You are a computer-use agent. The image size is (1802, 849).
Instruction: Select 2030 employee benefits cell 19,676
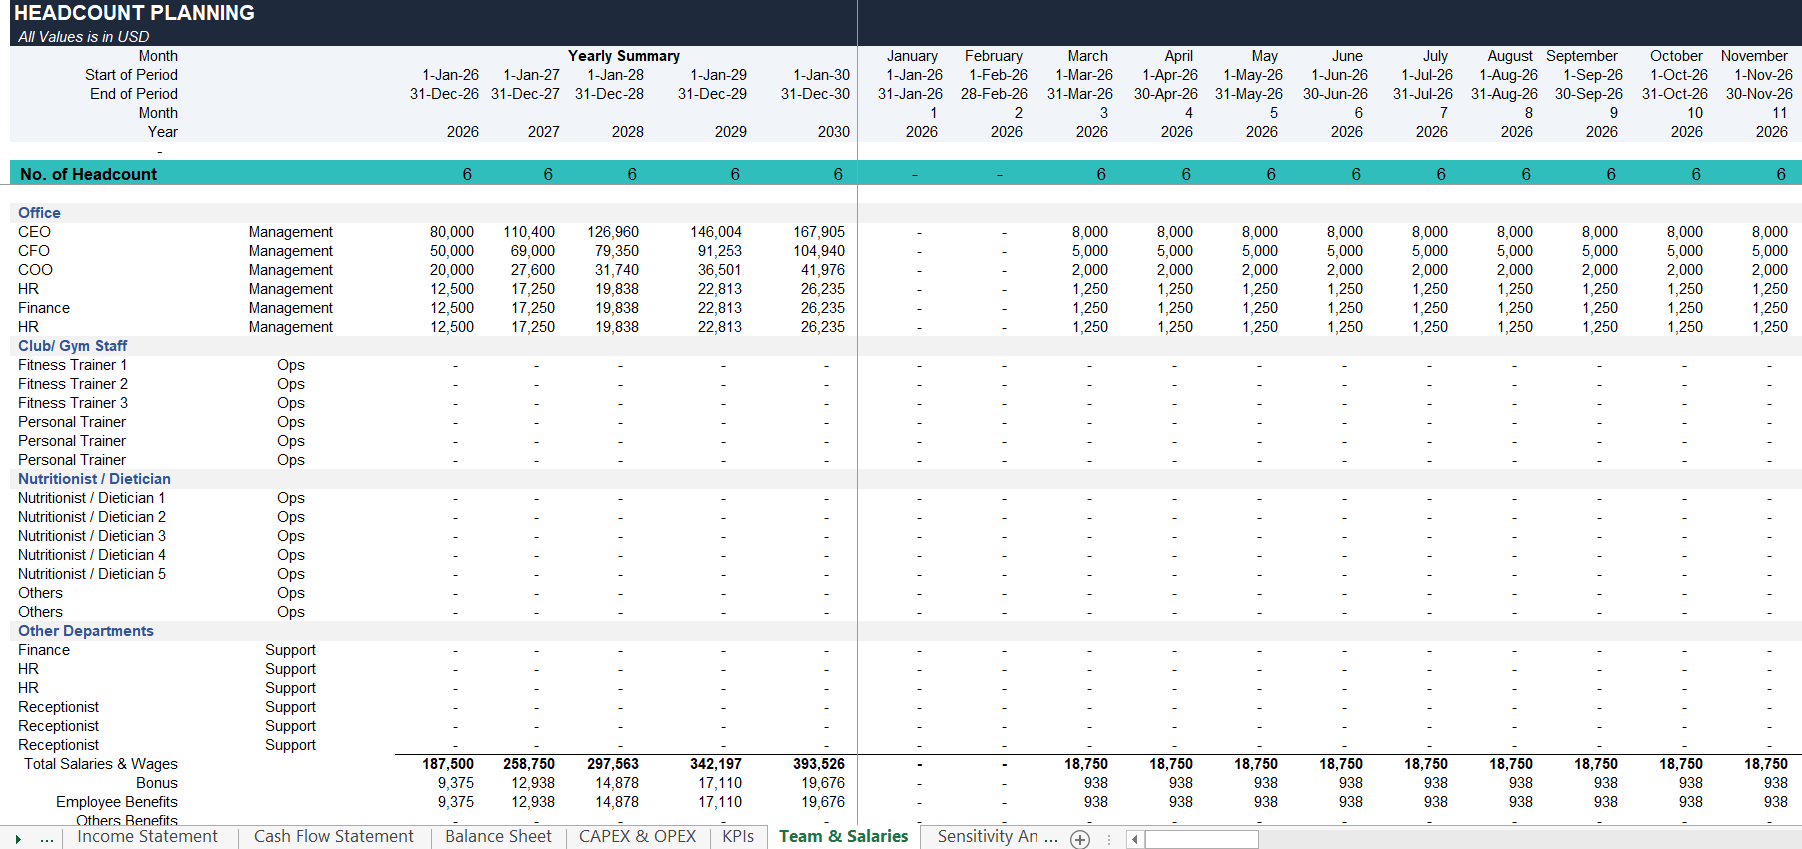coord(823,802)
